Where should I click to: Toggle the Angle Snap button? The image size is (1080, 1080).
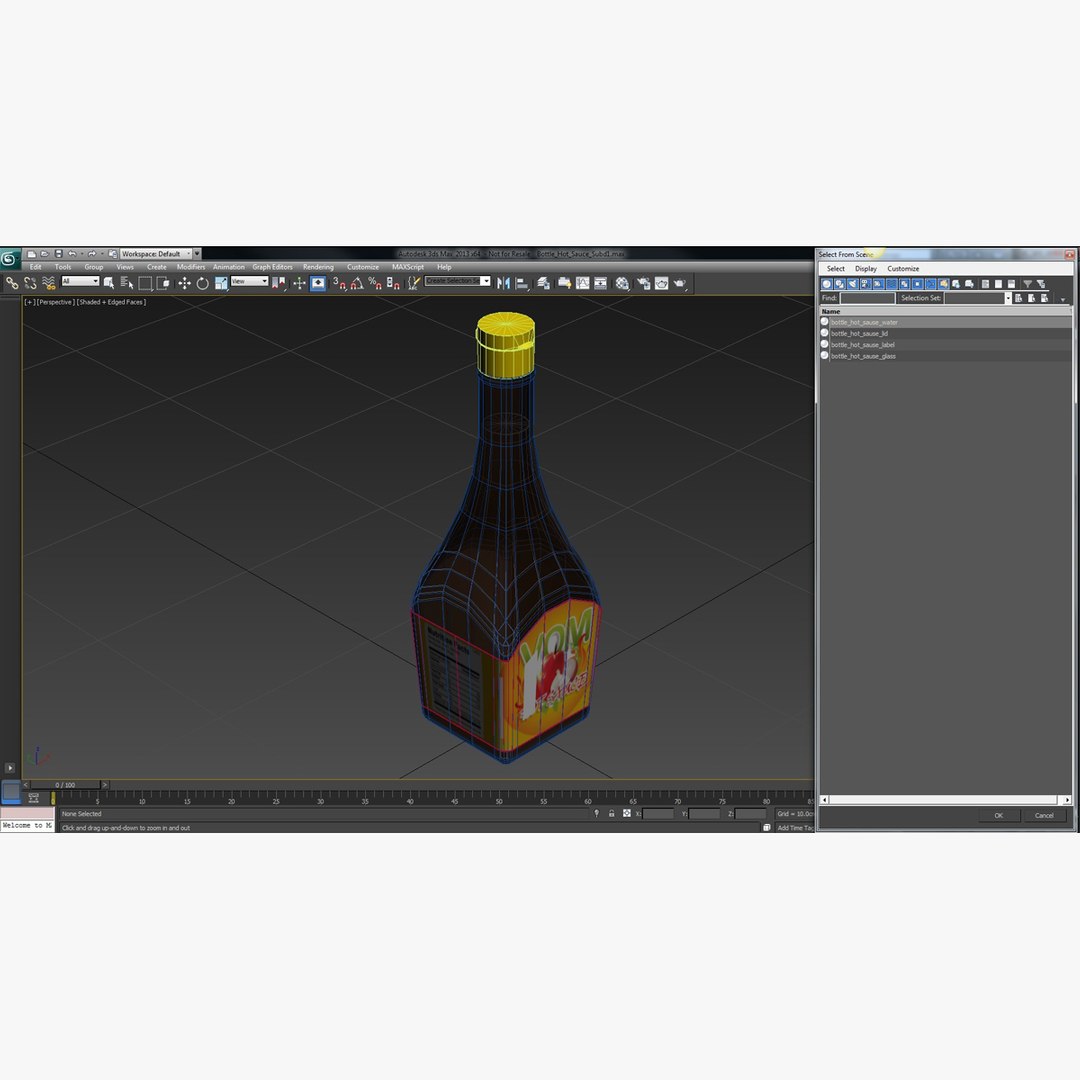click(x=357, y=283)
